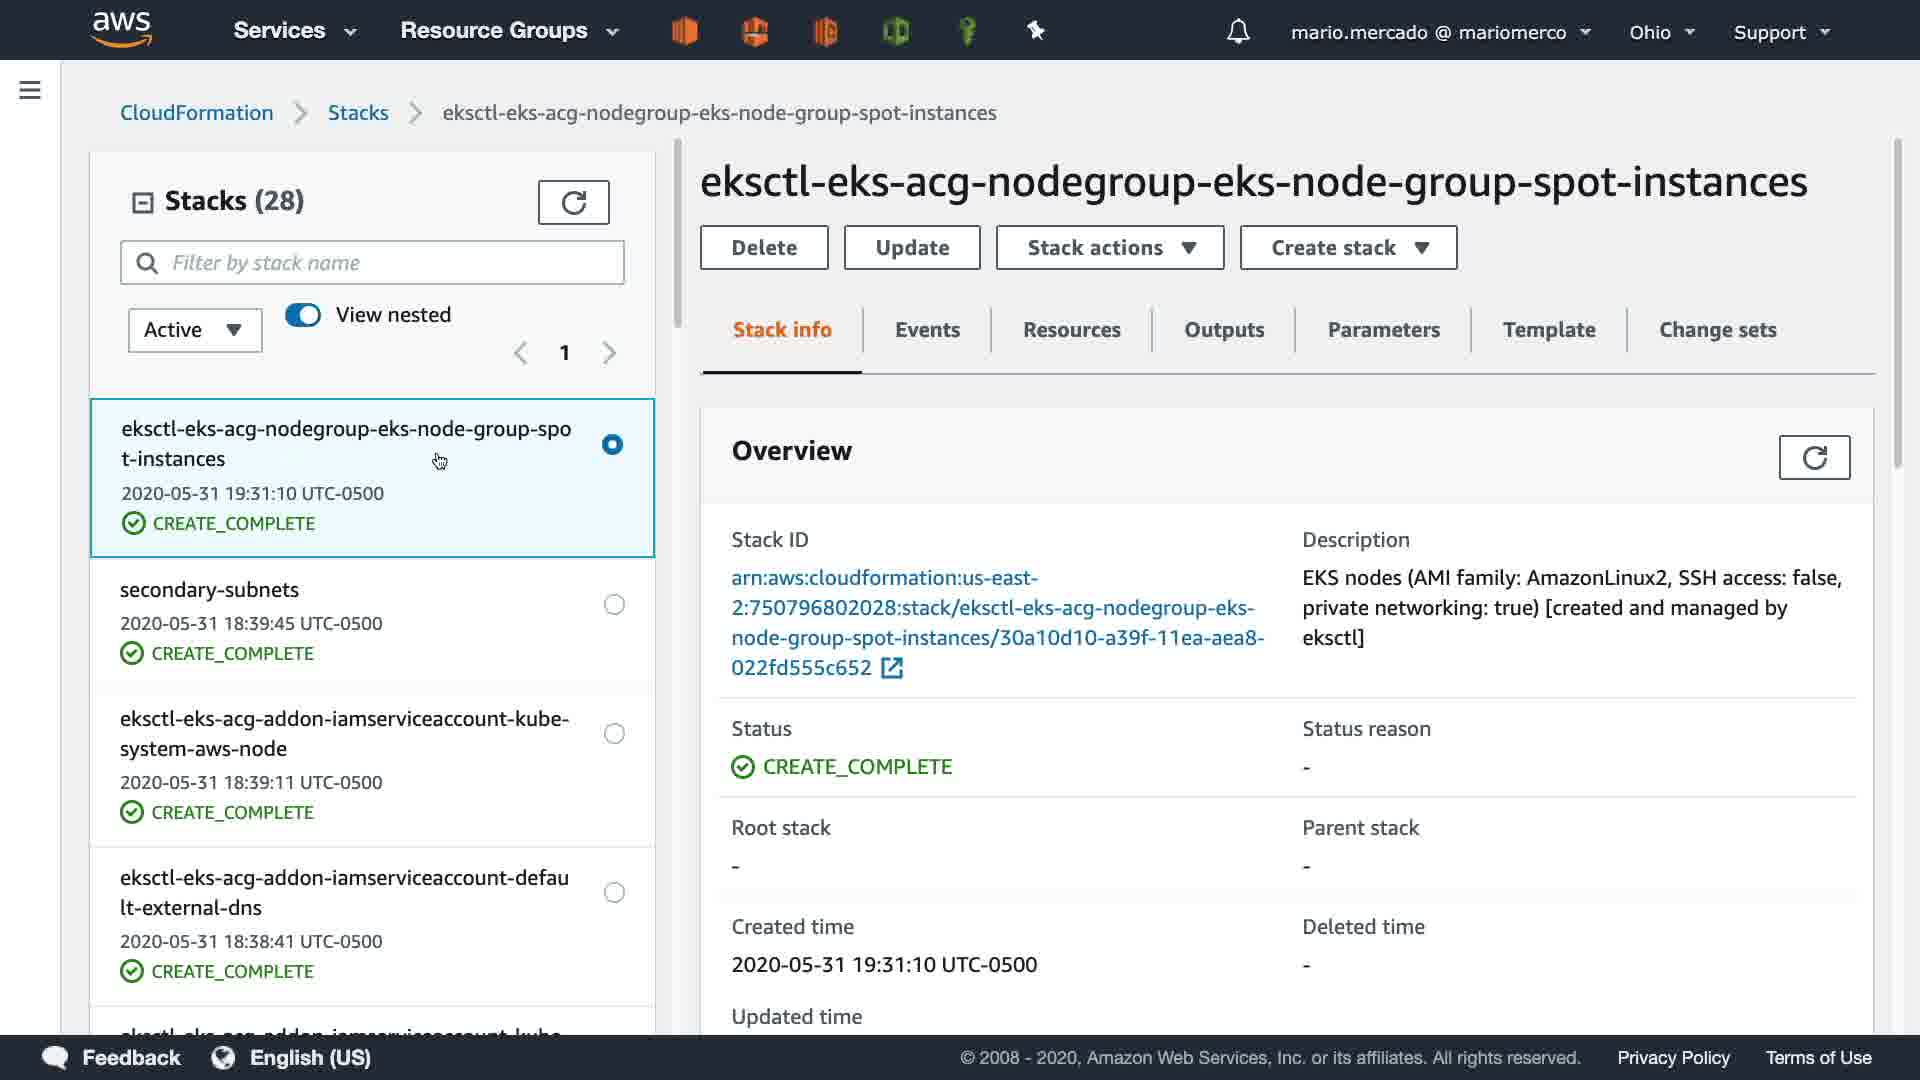Viewport: 1920px width, 1080px height.
Task: Switch to the Events tab
Action: click(x=927, y=330)
